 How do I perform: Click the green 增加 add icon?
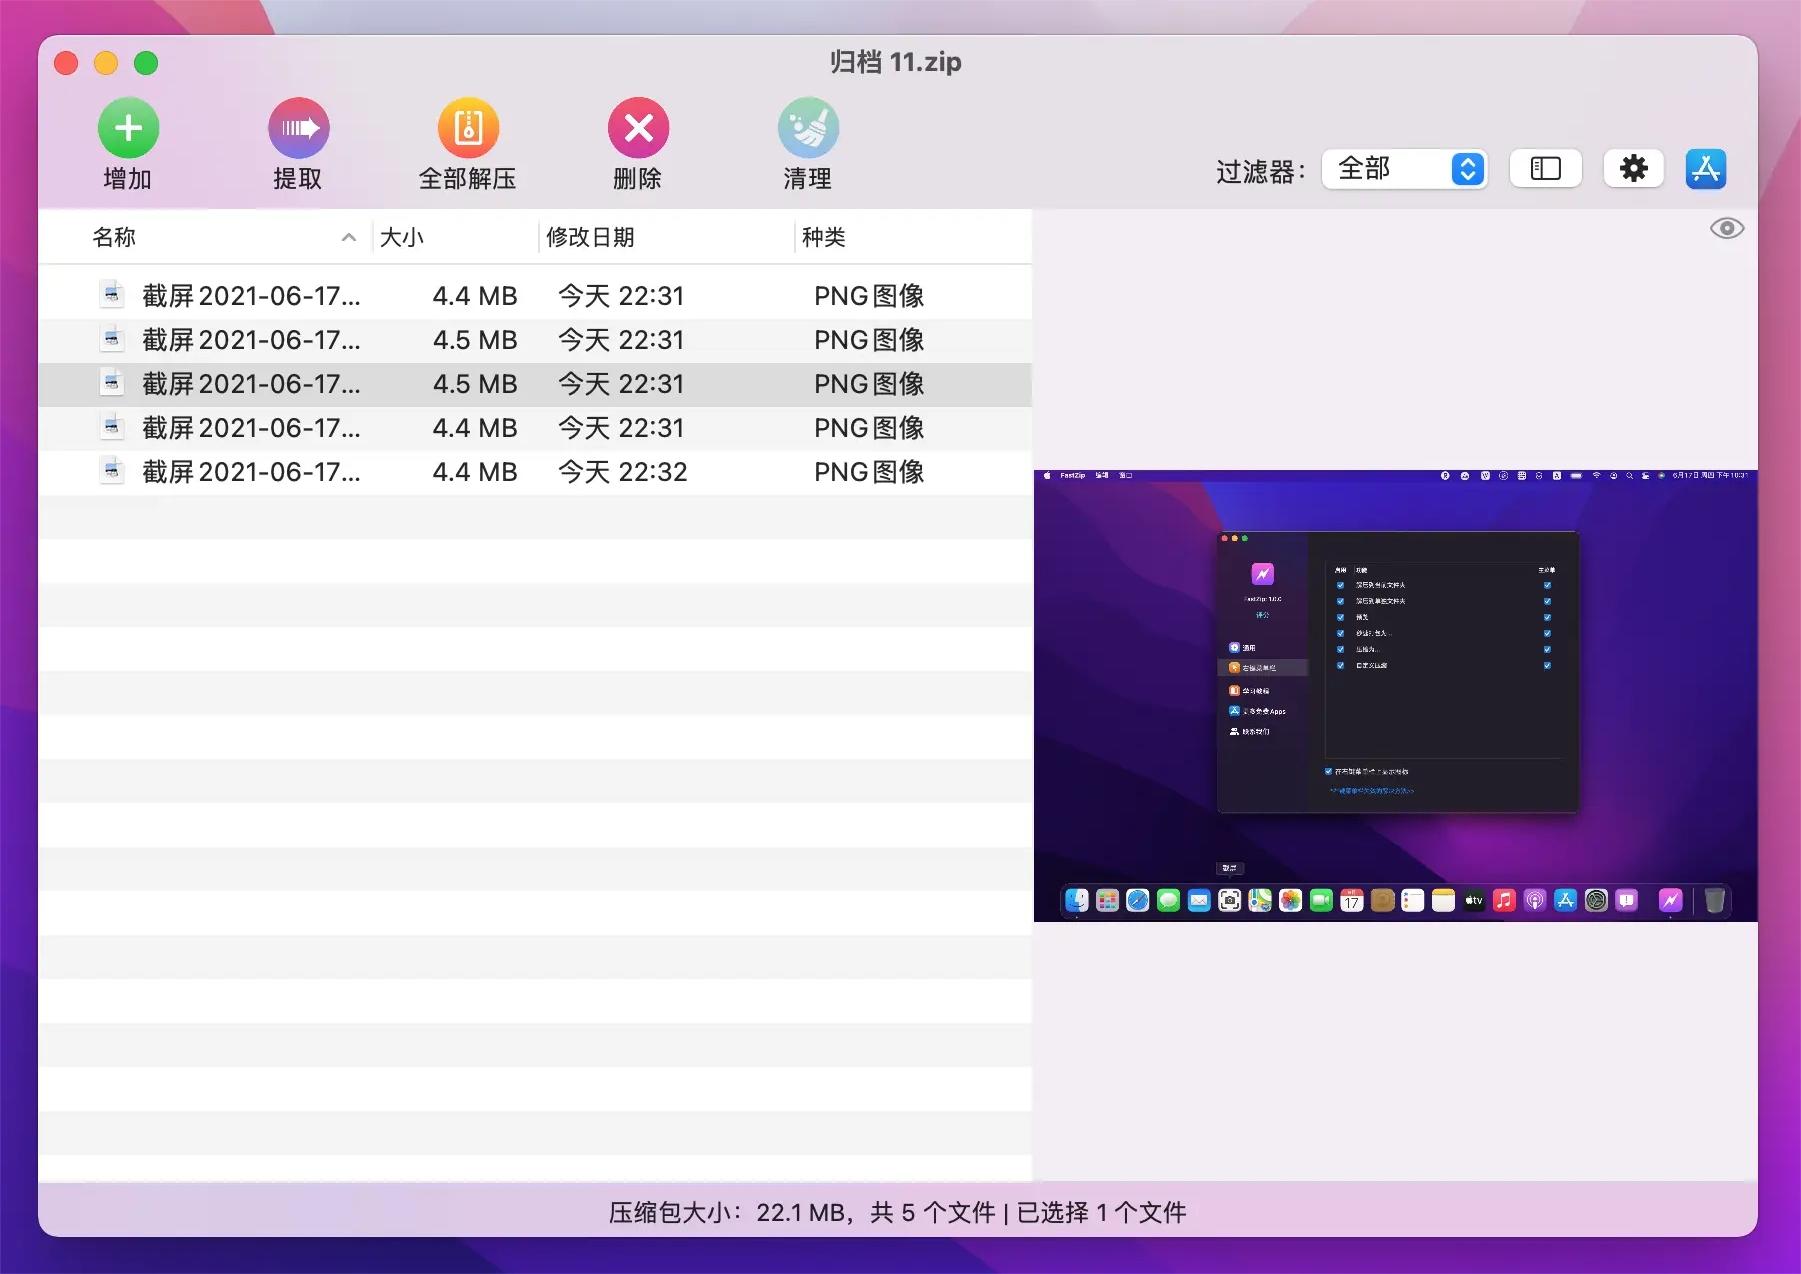click(128, 128)
